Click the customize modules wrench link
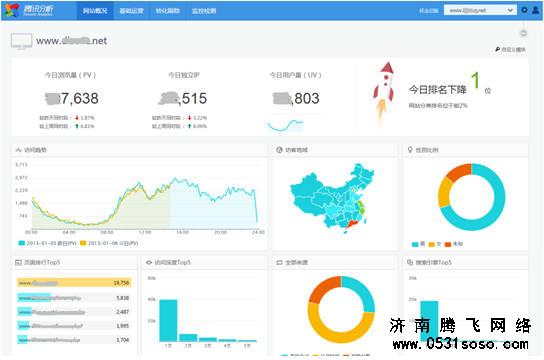544x360 pixels. (510, 50)
